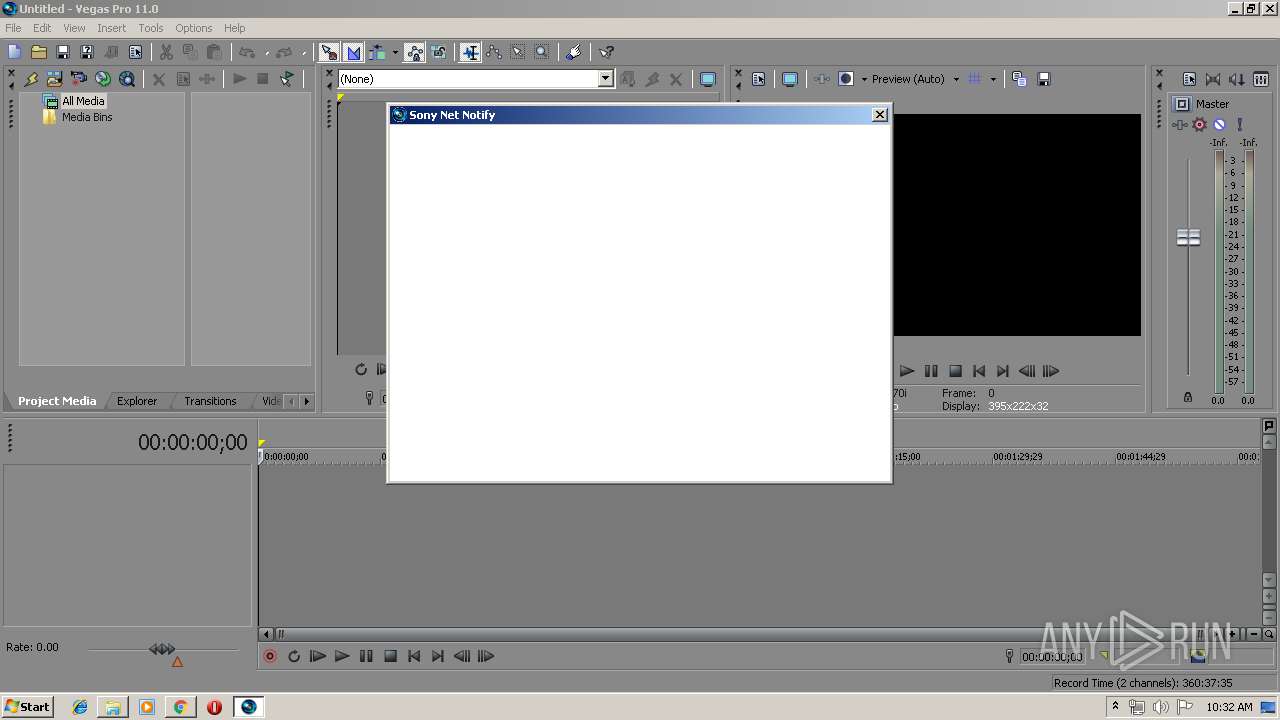Open the Tools menu
Image resolution: width=1280 pixels, height=720 pixels.
tap(151, 28)
